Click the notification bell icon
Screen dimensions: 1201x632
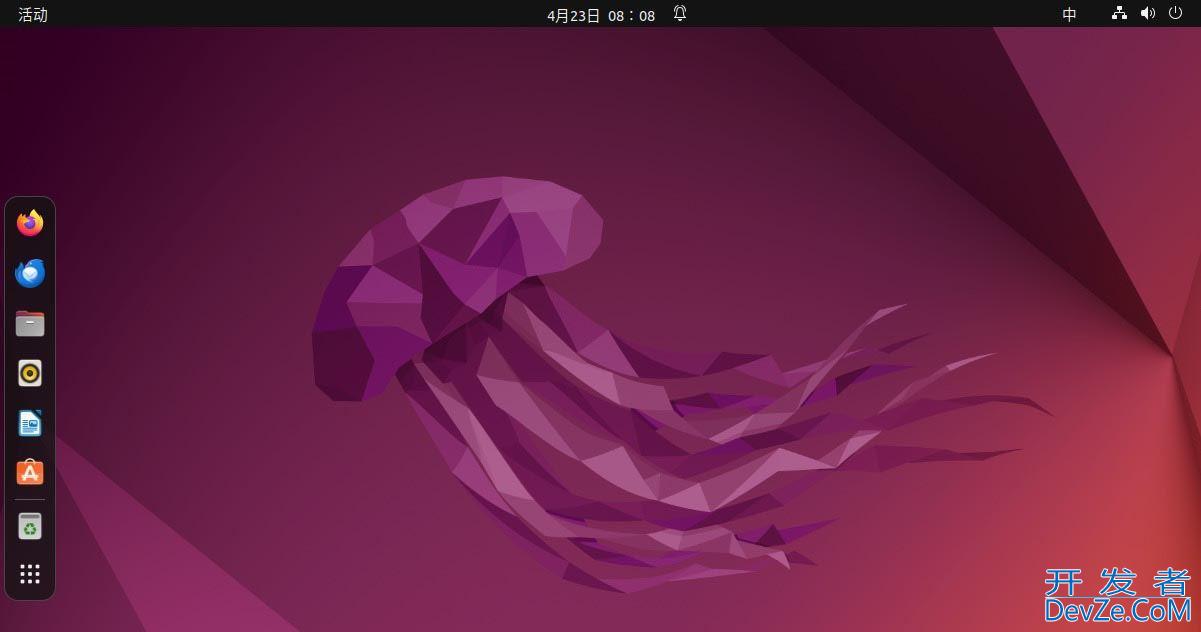click(680, 13)
